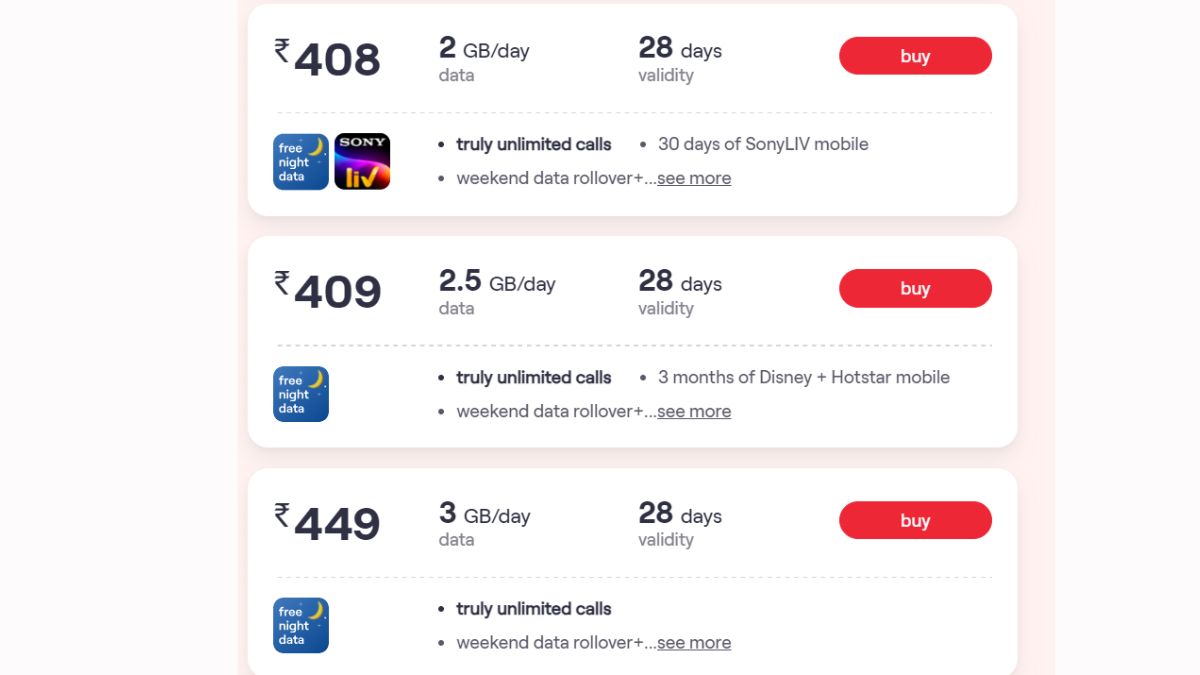Click the ₹409 price heading
The width and height of the screenshot is (1200, 675).
[x=328, y=291]
